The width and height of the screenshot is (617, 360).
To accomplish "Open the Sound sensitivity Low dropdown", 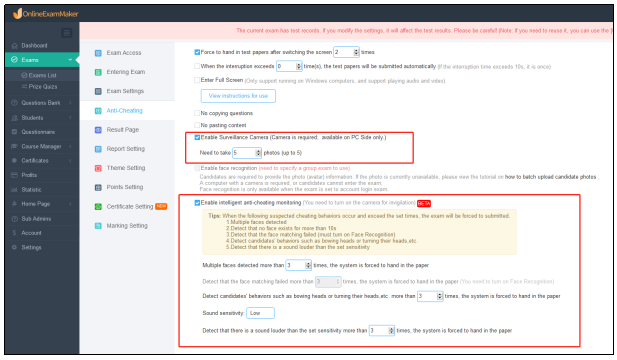I will 260,313.
